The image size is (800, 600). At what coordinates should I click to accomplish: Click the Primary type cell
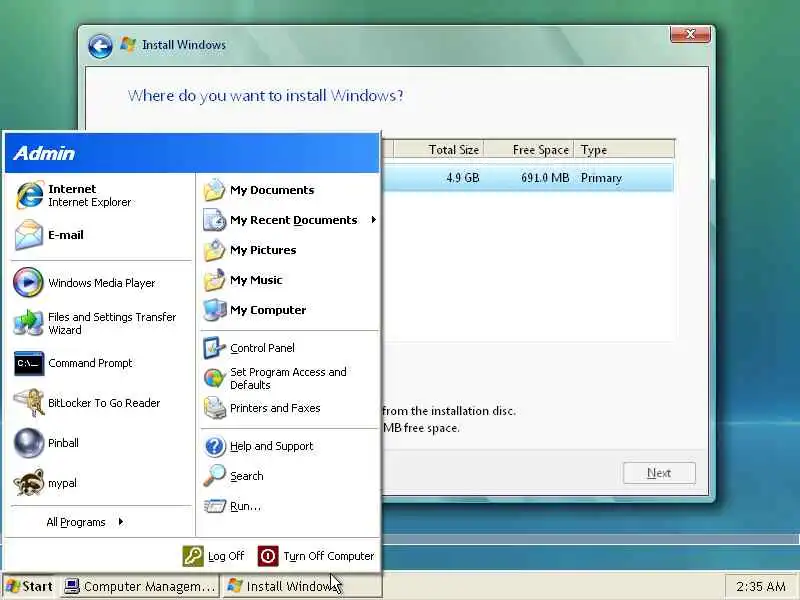pyautogui.click(x=601, y=178)
